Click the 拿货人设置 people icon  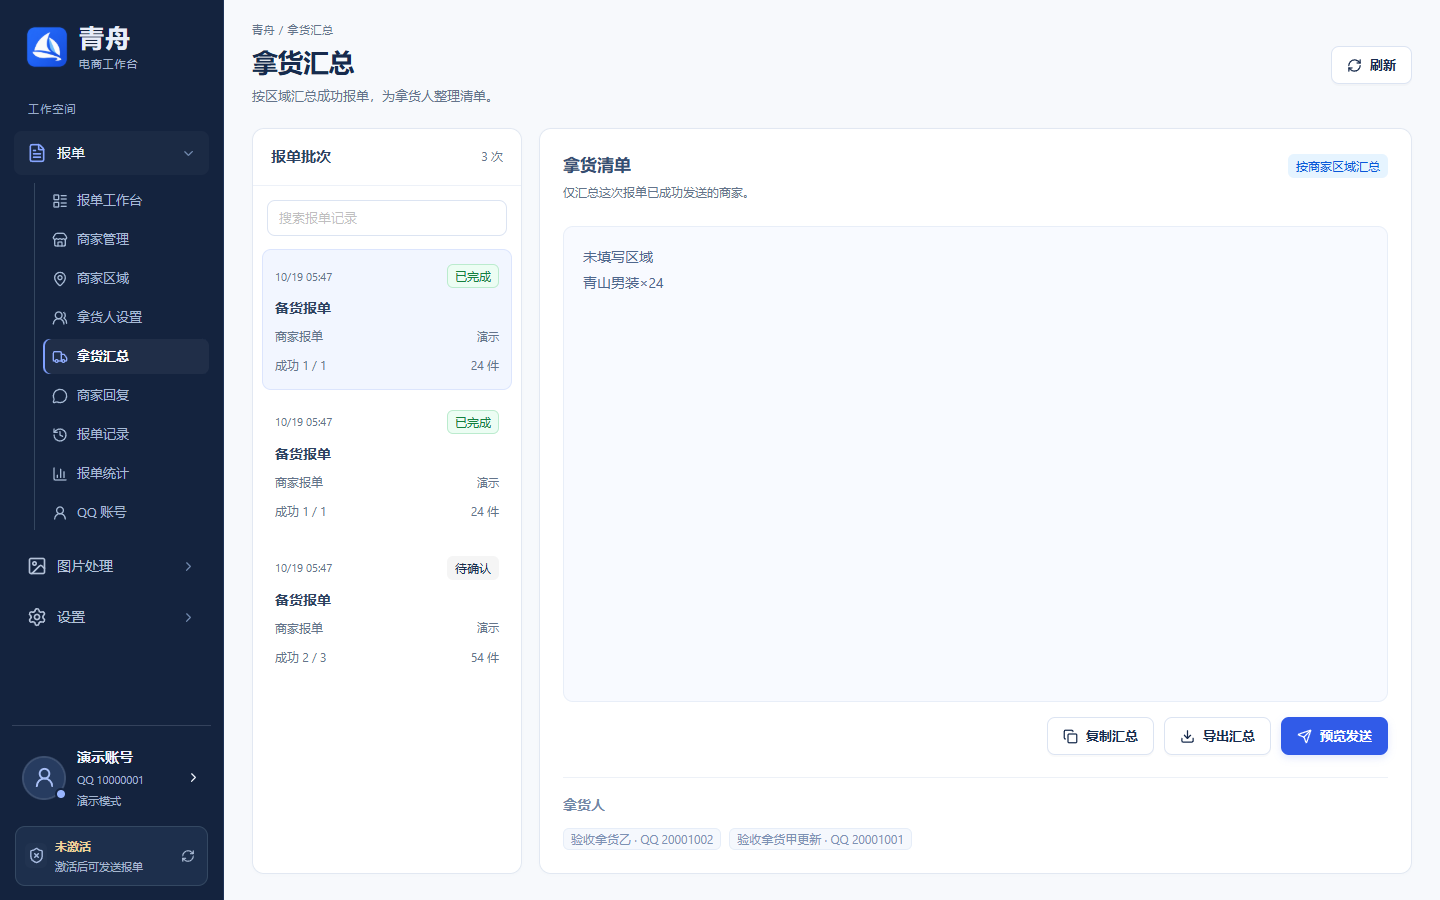[x=60, y=318]
